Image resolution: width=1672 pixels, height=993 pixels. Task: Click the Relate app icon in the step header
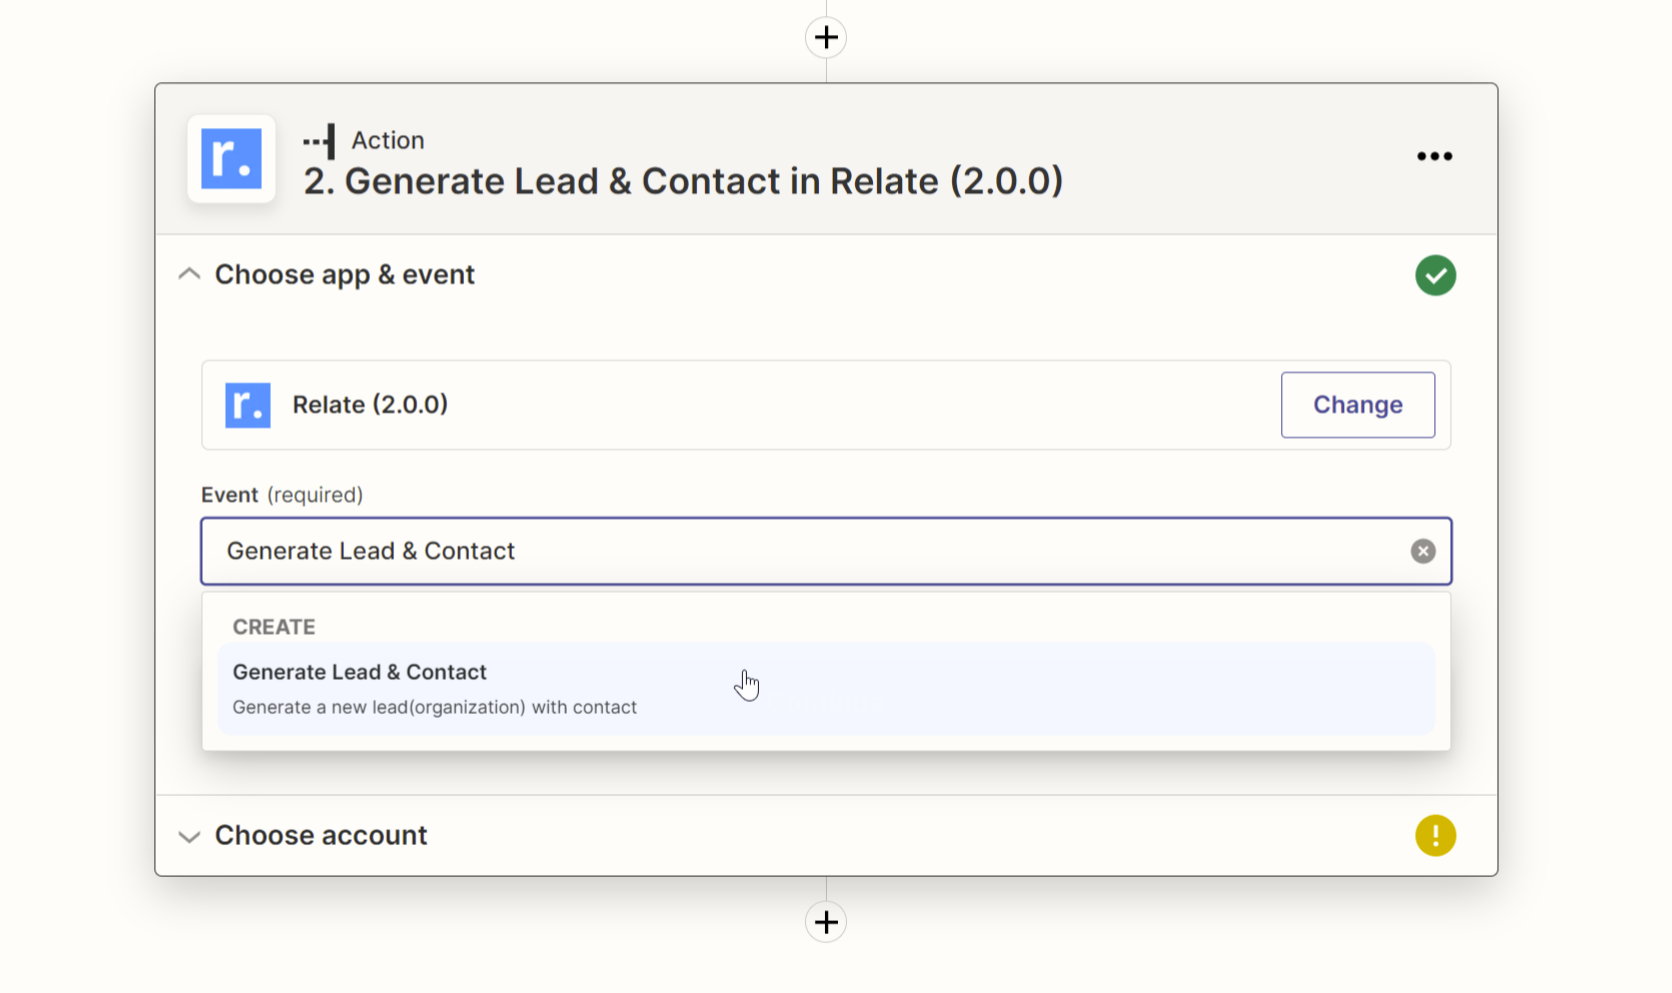[230, 158]
